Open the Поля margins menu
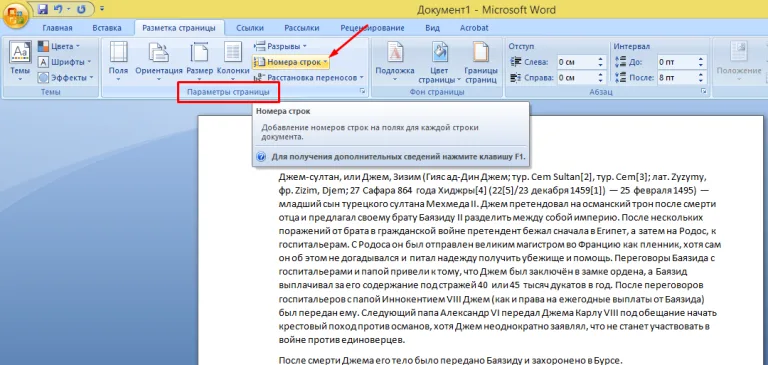Image resolution: width=768 pixels, height=365 pixels. click(118, 62)
